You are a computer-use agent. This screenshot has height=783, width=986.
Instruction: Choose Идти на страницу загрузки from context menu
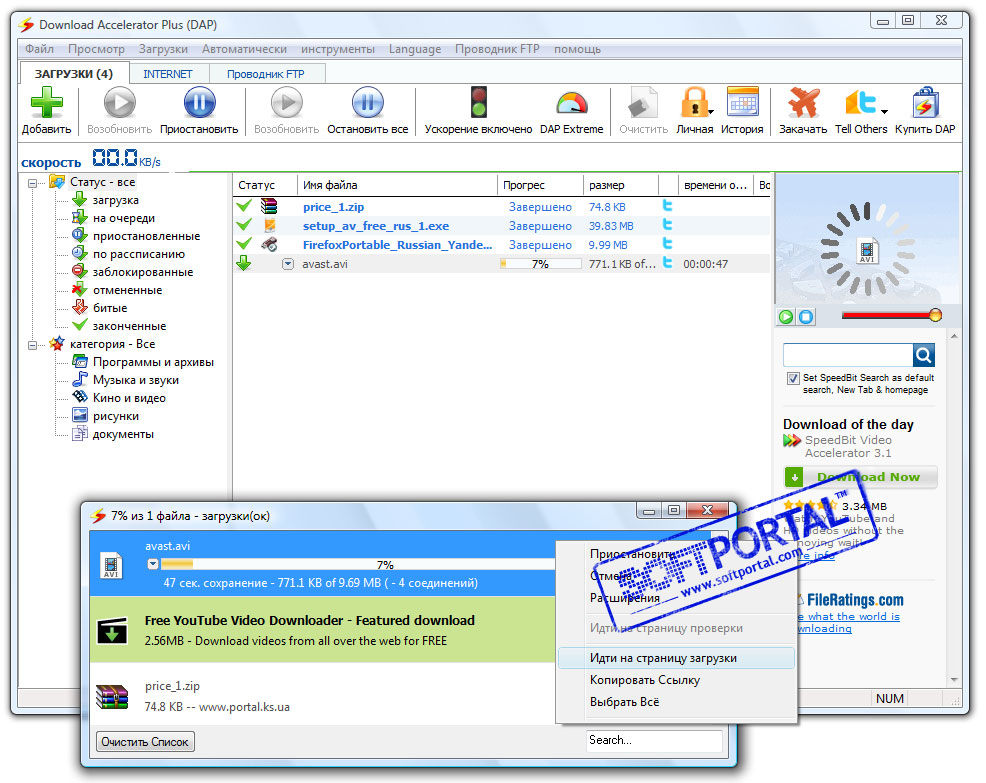(677, 658)
